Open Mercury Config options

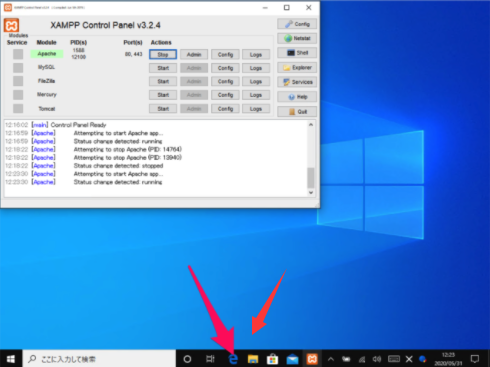[x=225, y=95]
